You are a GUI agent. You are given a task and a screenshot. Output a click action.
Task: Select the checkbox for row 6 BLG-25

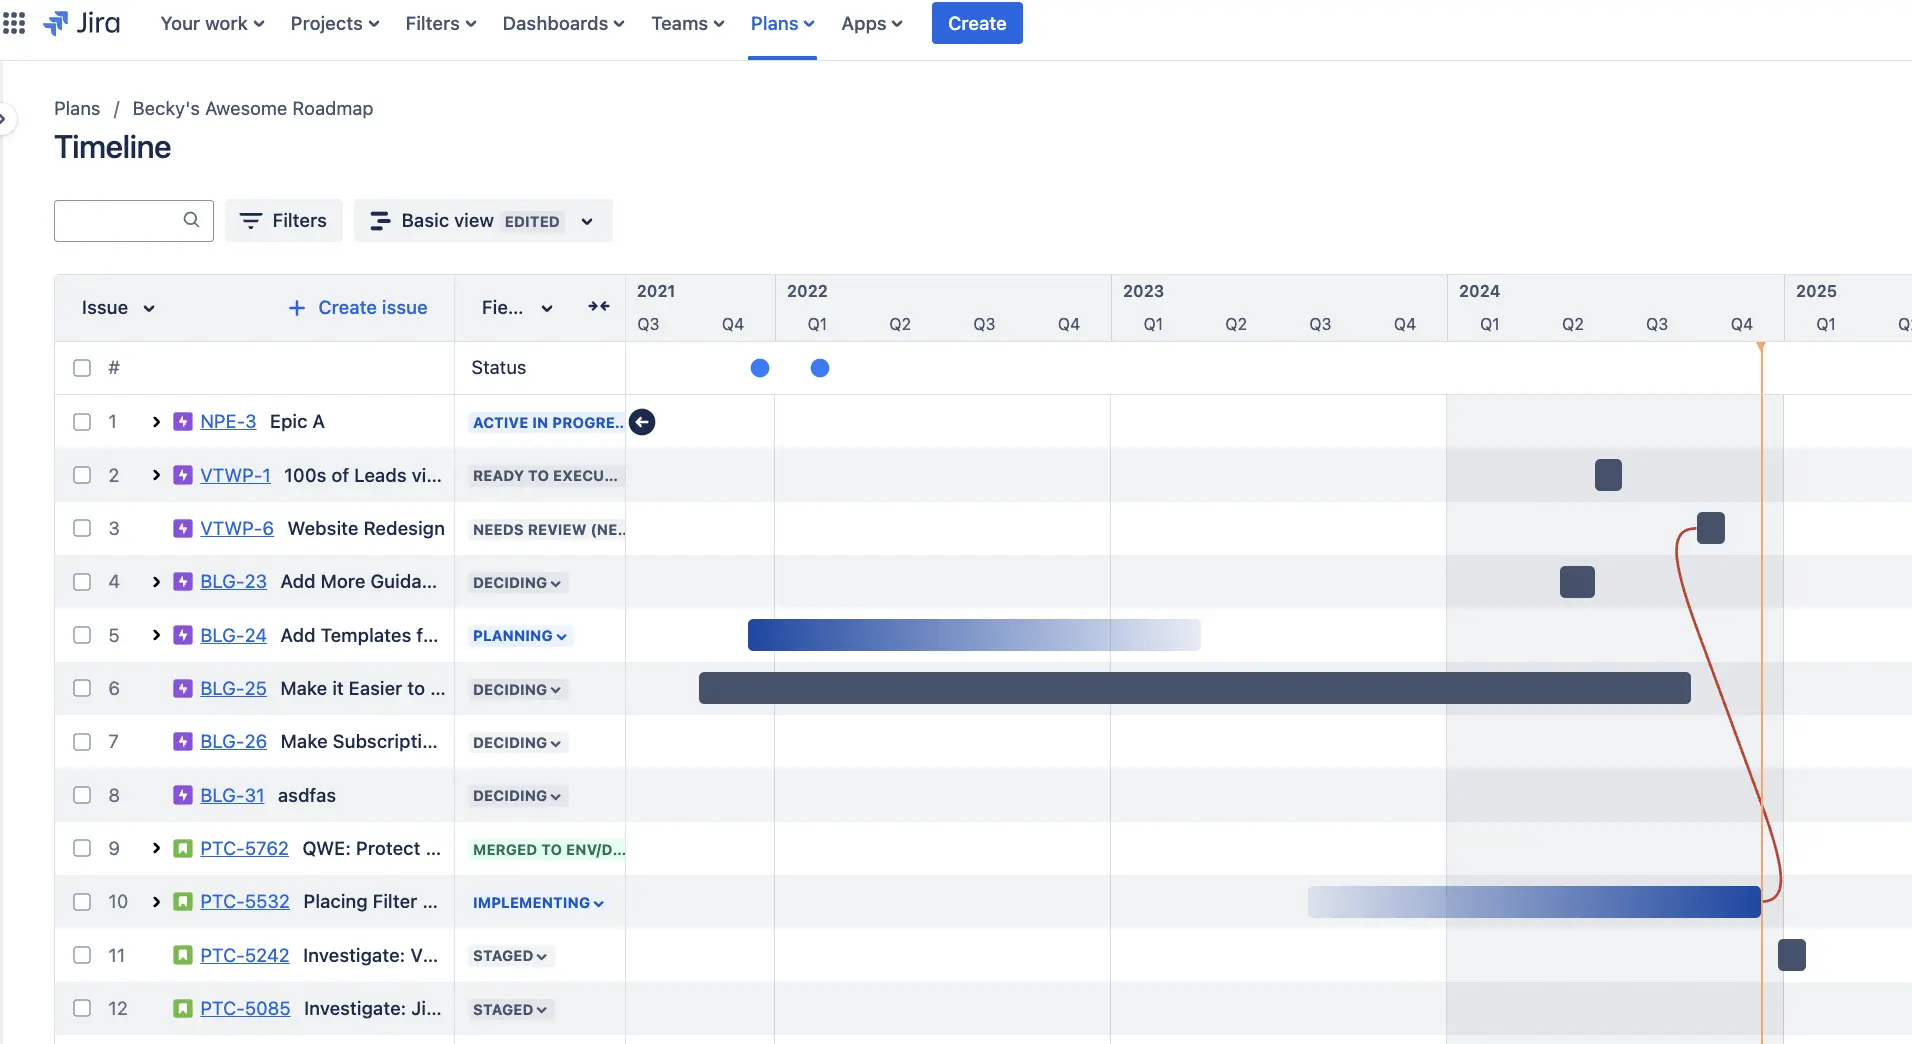(82, 688)
